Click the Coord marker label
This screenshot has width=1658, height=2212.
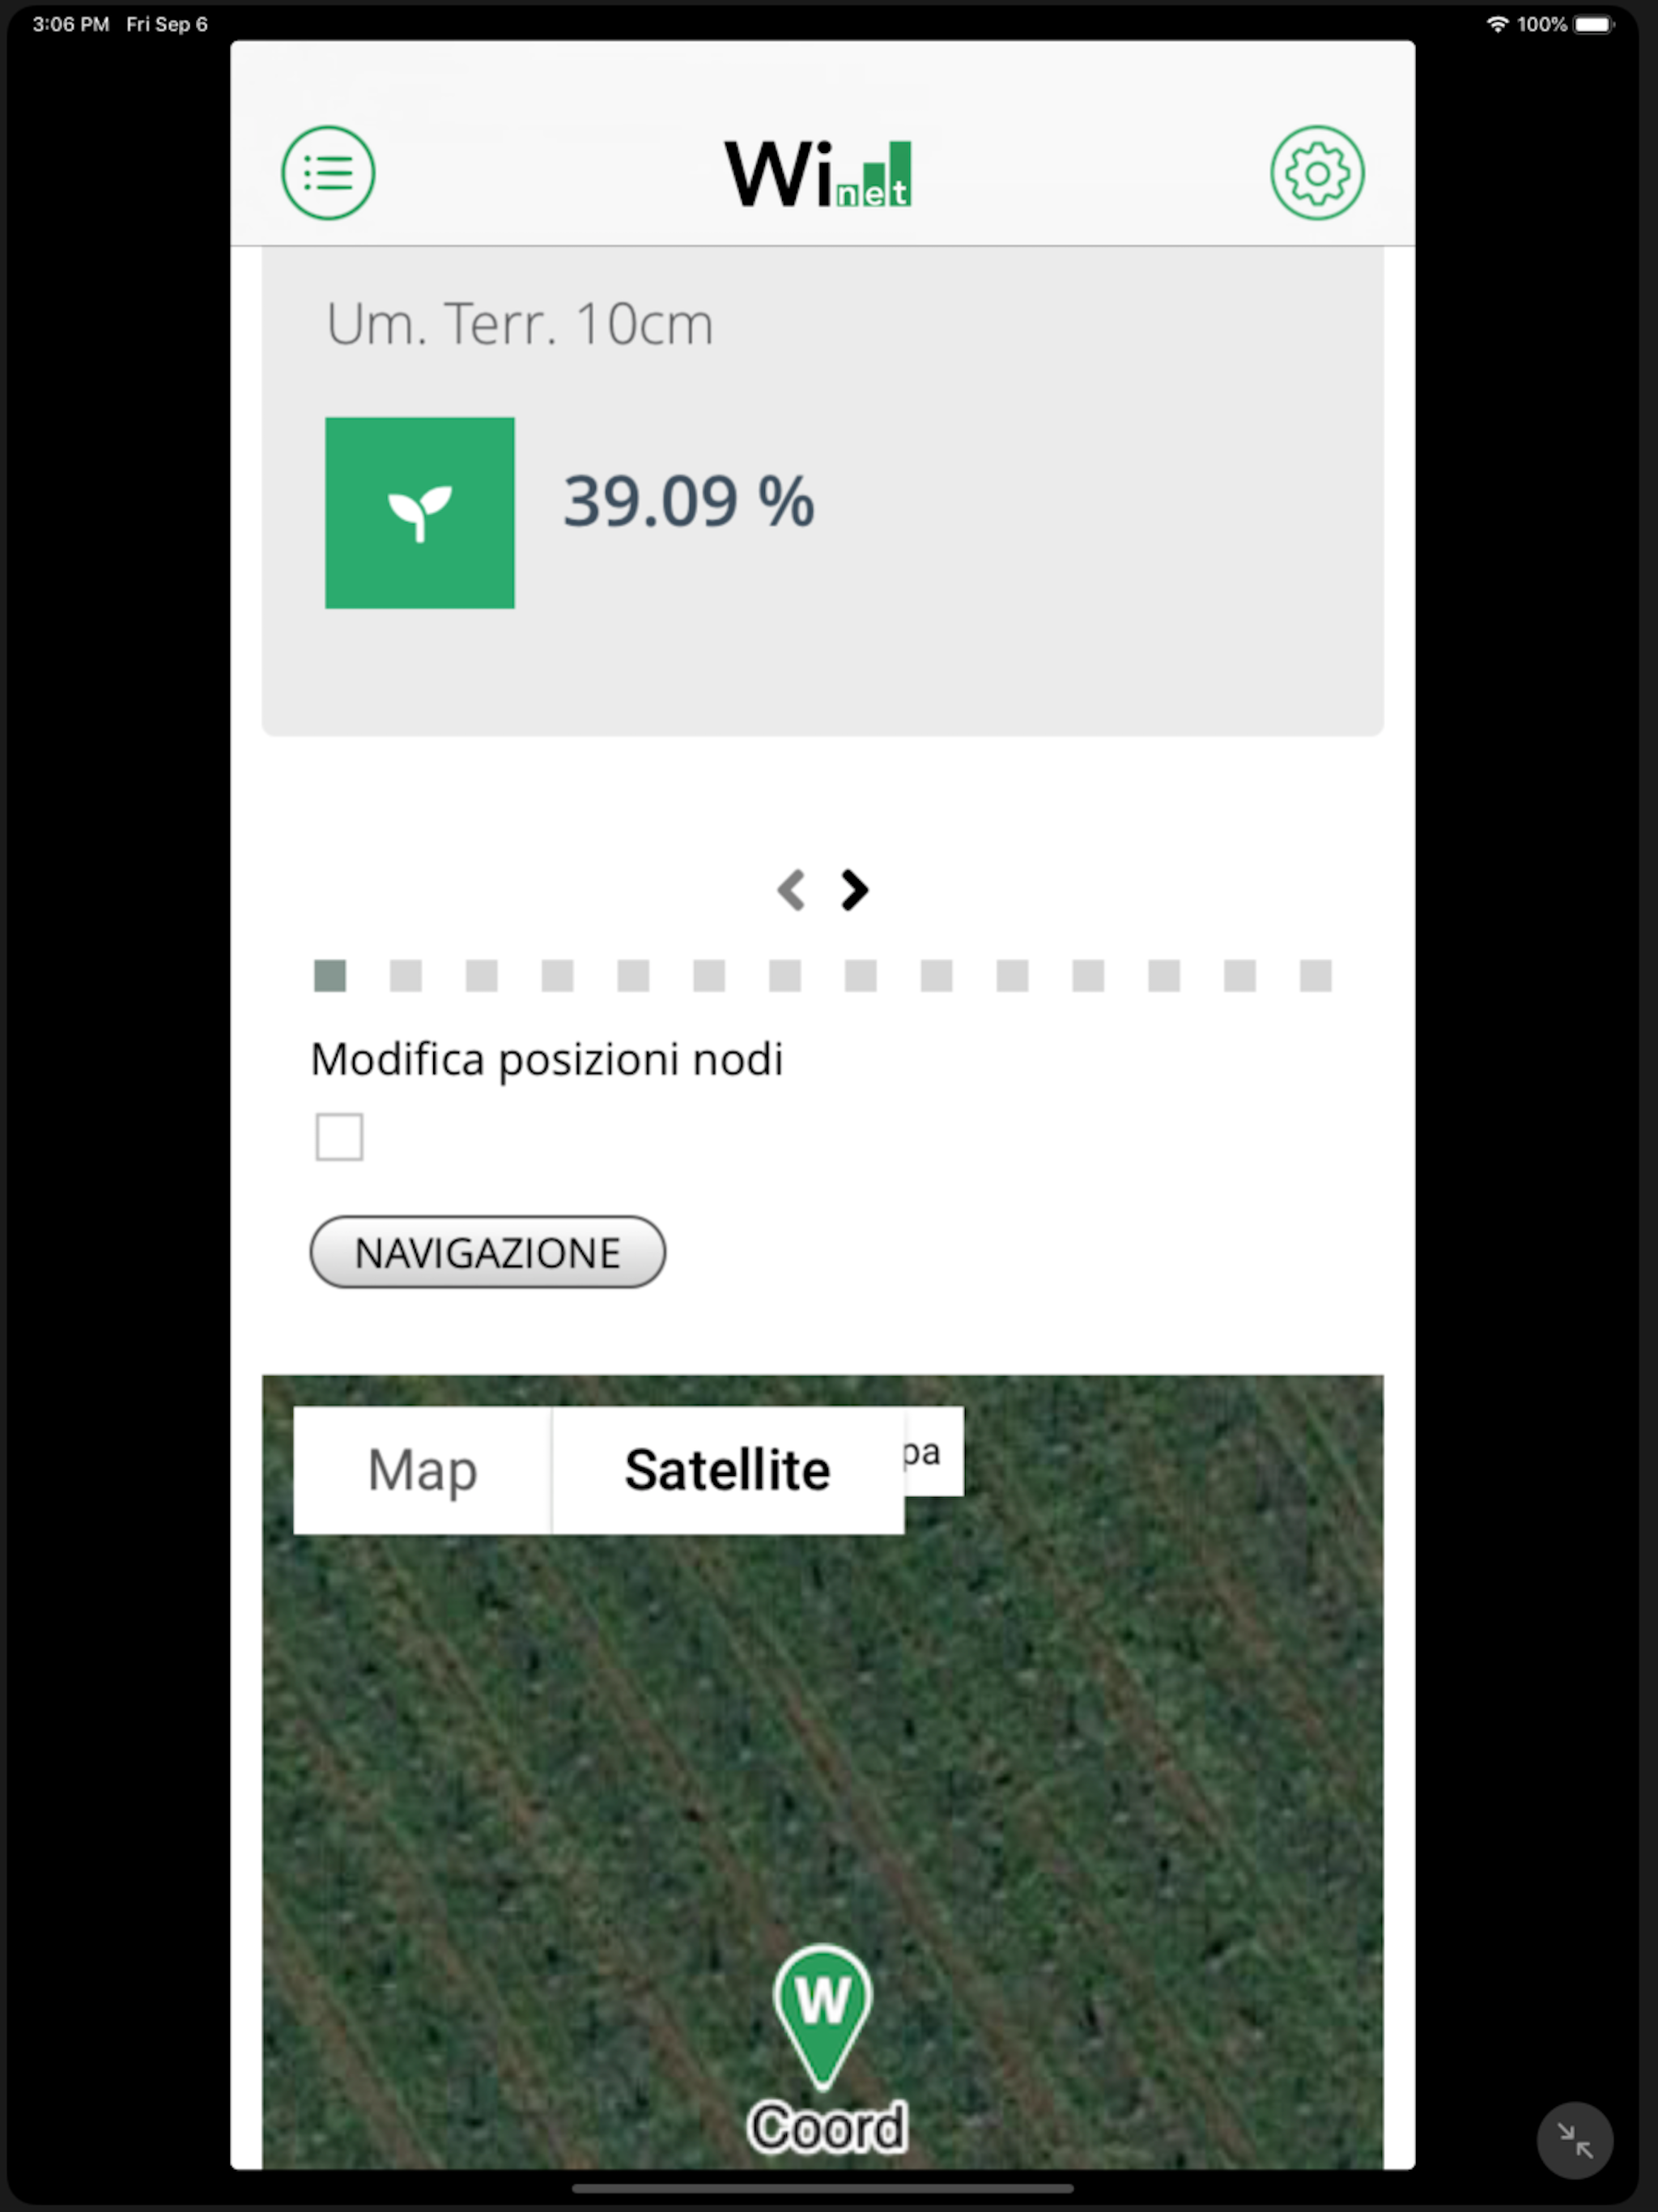[828, 2128]
